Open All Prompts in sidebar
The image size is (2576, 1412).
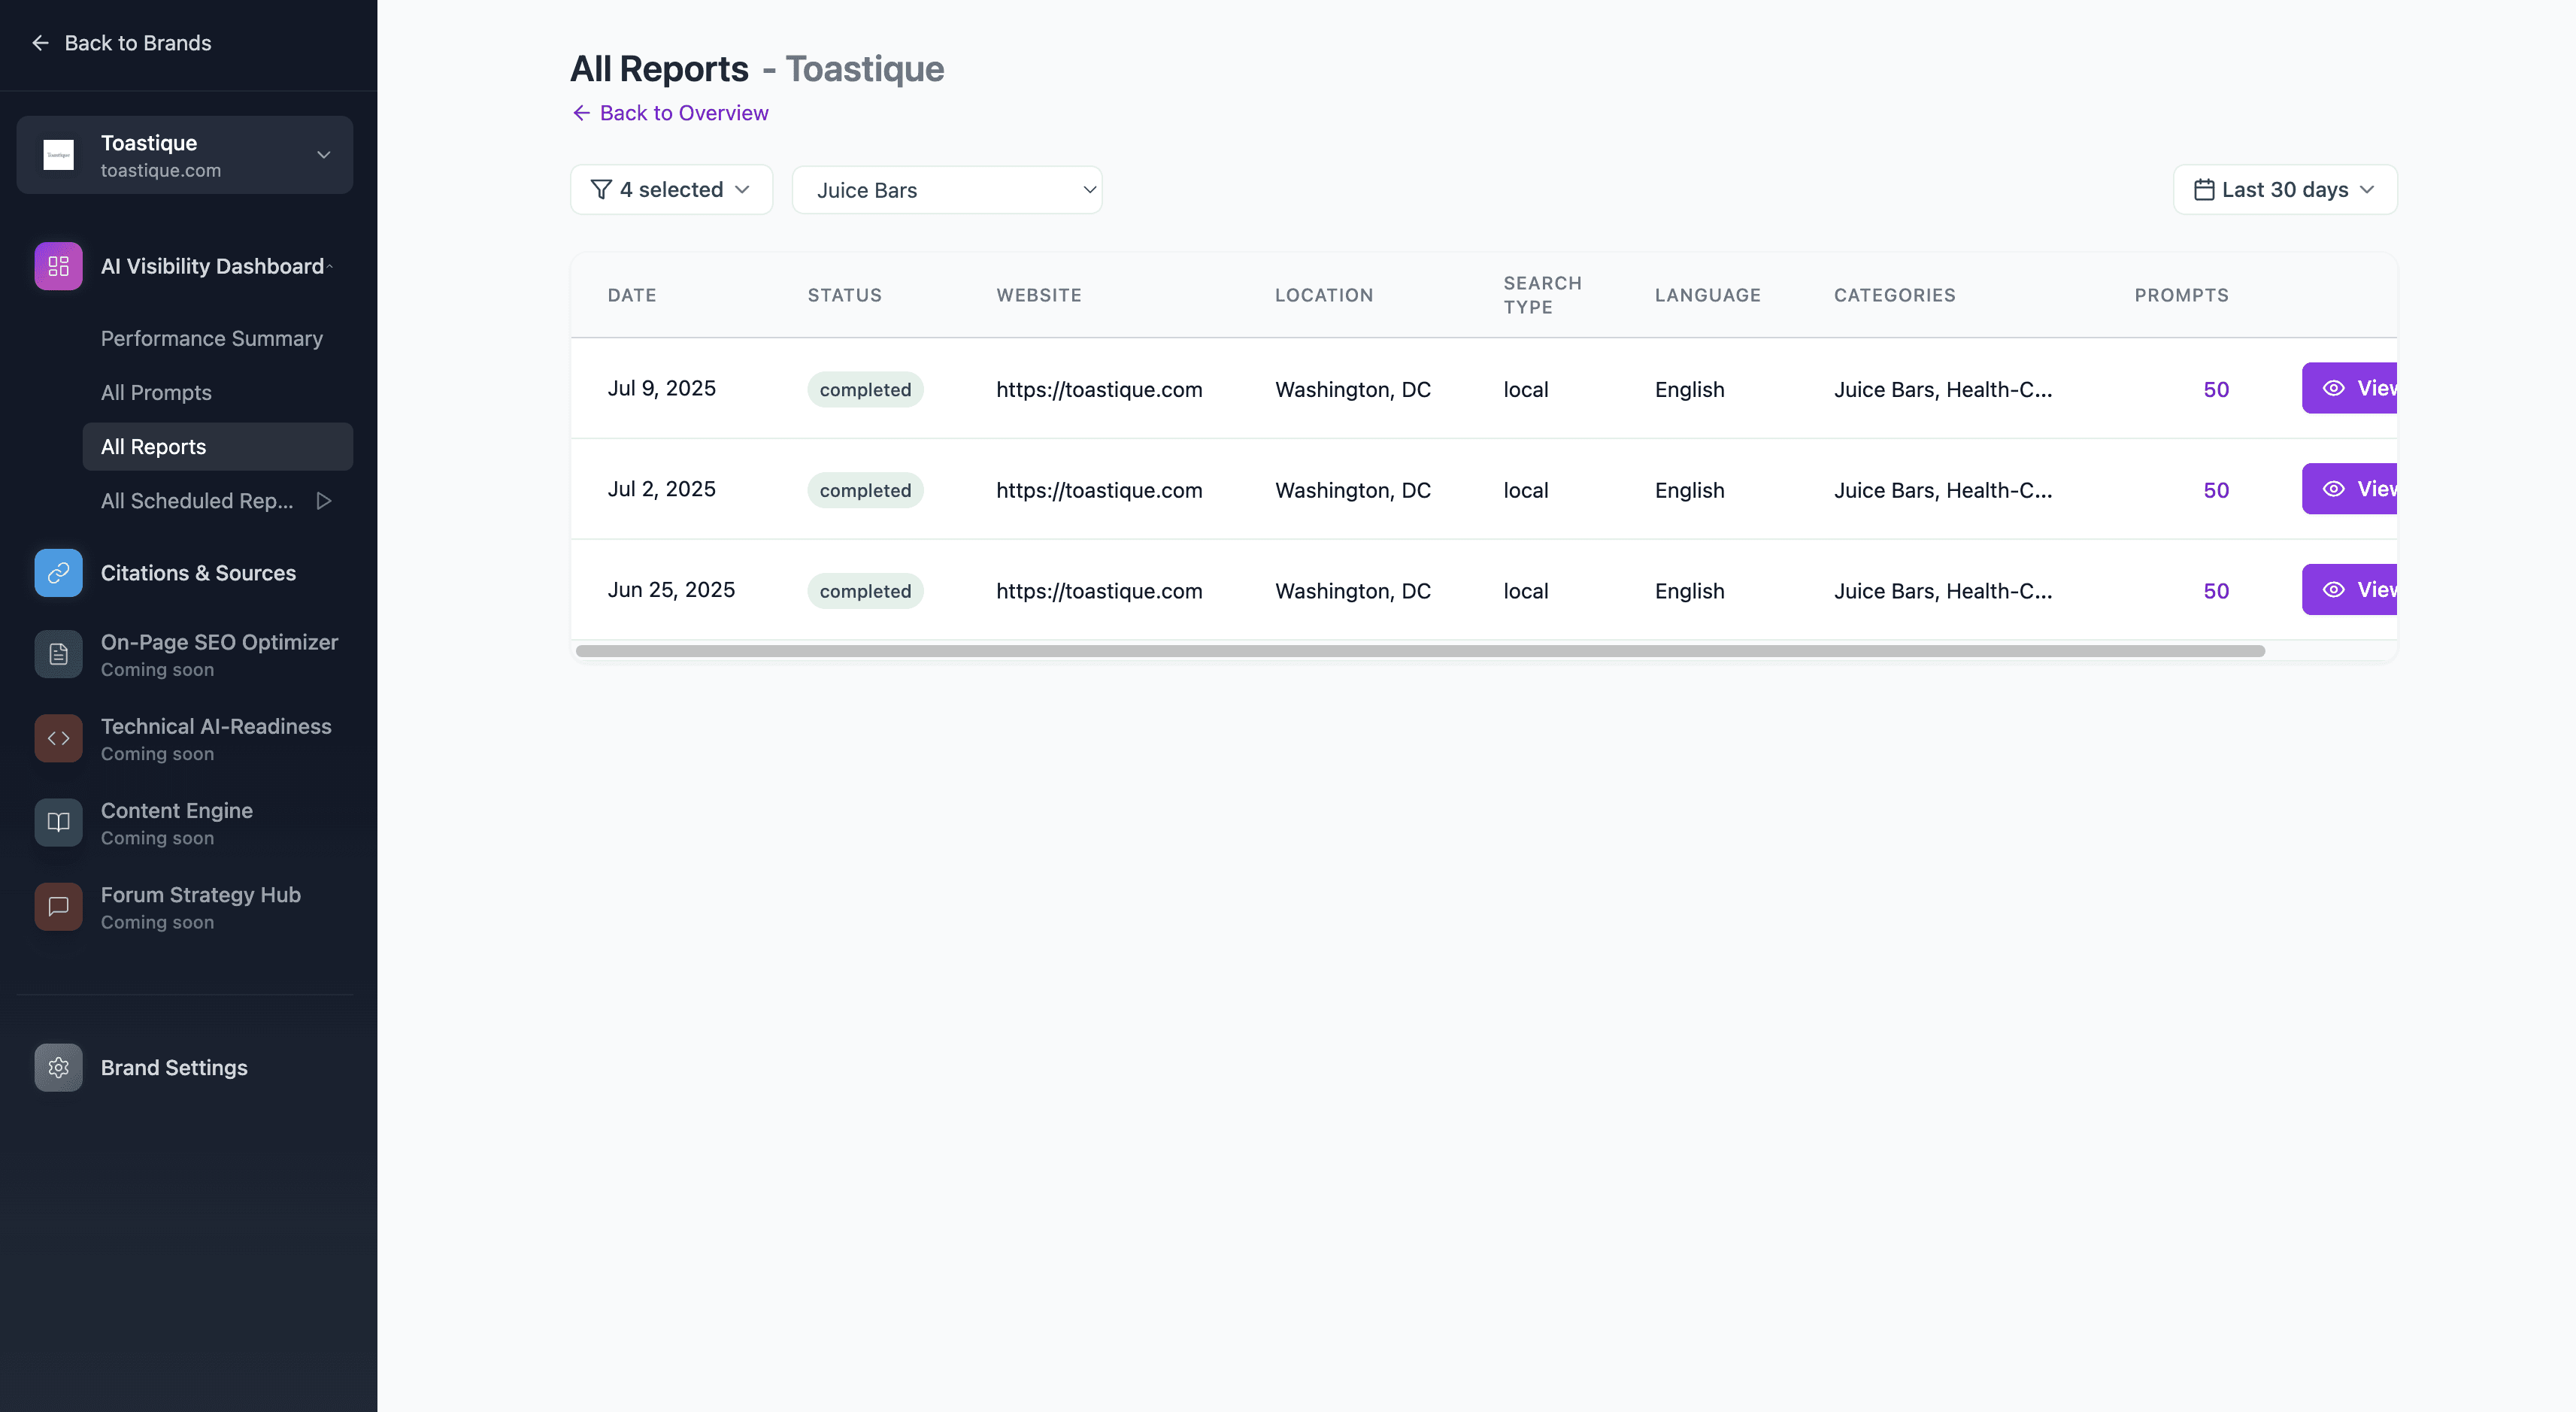[x=156, y=393]
